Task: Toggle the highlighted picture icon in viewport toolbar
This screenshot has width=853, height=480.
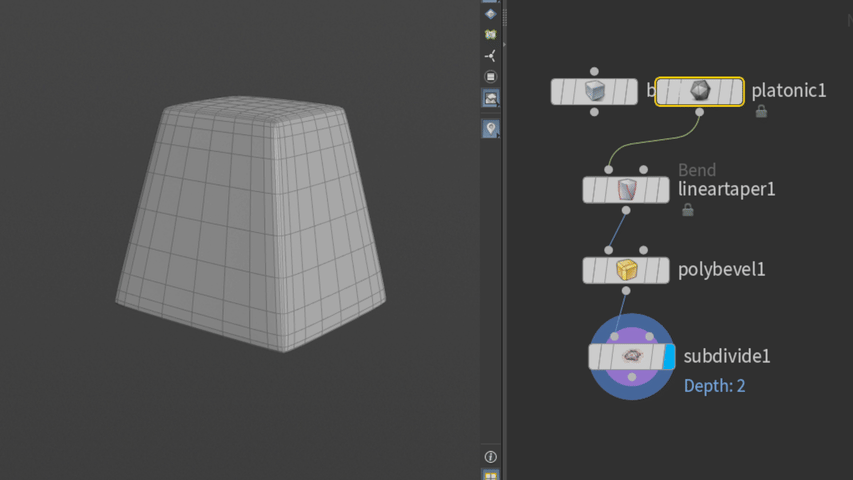Action: tap(490, 98)
